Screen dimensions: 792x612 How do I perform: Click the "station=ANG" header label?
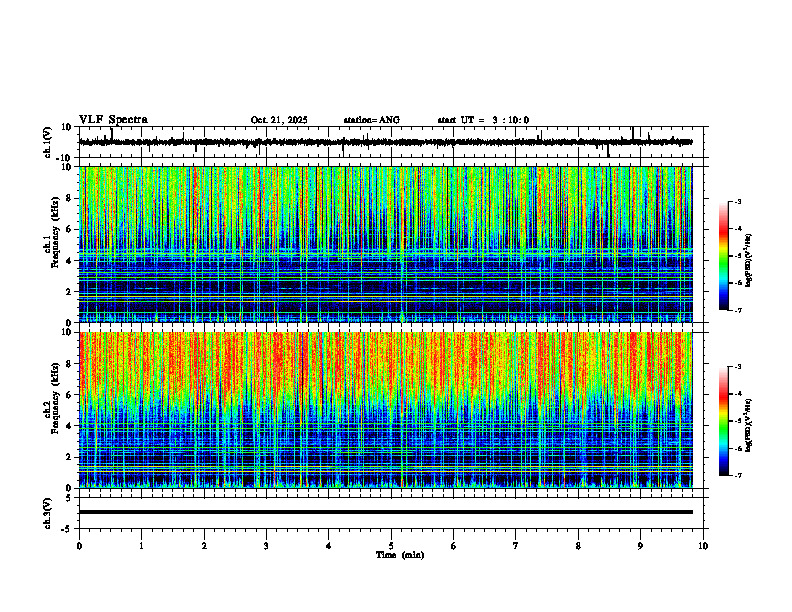click(x=372, y=120)
